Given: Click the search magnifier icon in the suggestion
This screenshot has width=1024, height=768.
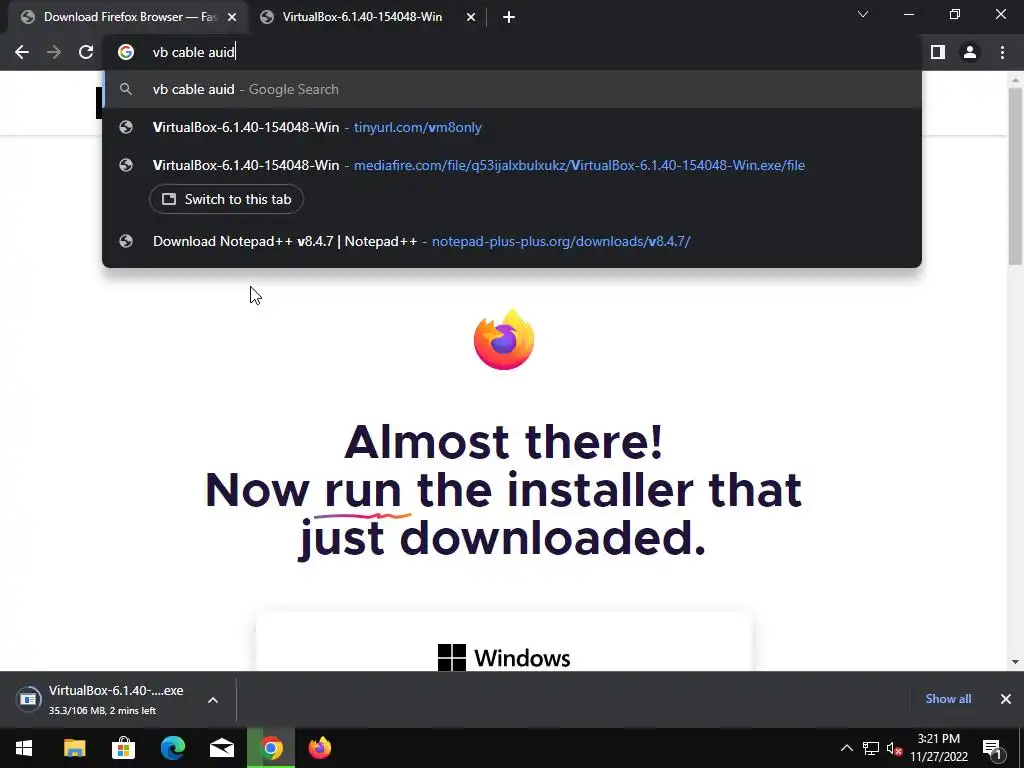Looking at the screenshot, I should tap(126, 89).
